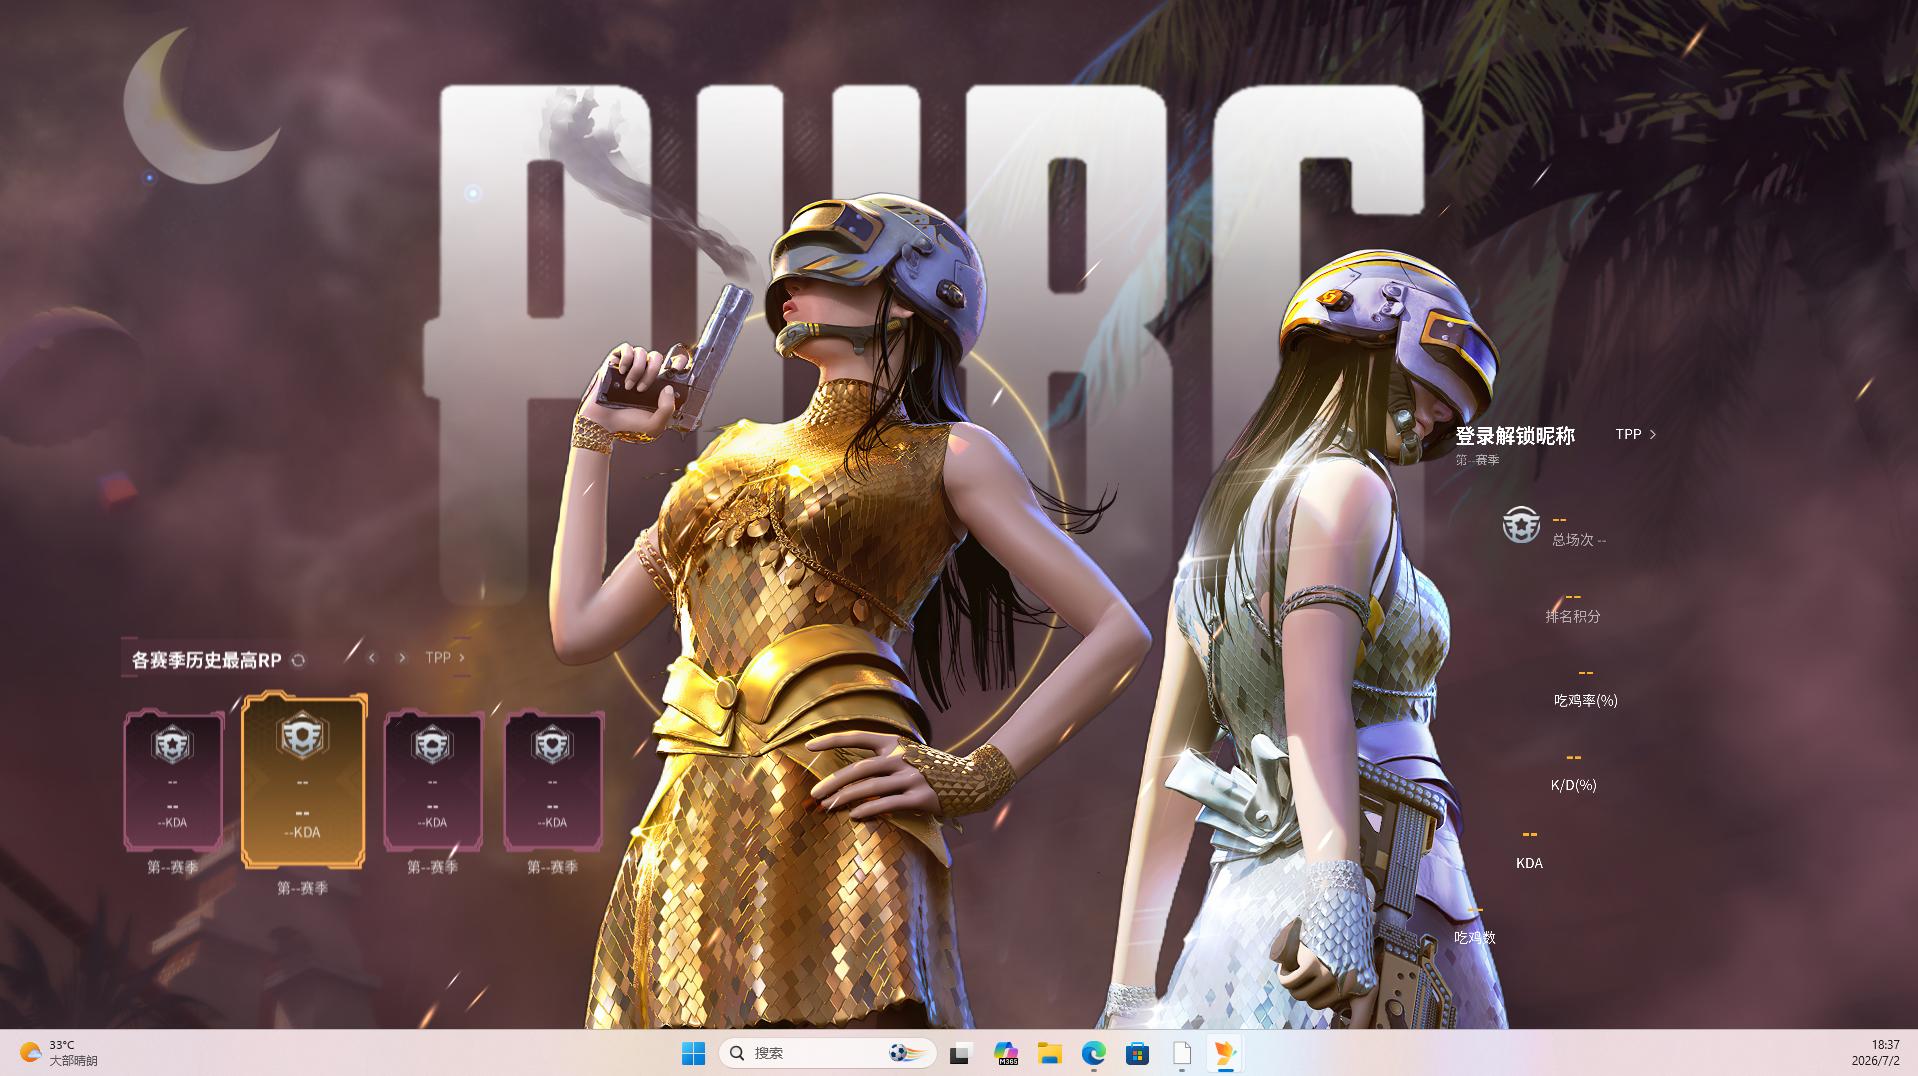Screen dimensions: 1918x1076
Task: Click the orange bird app taskbar icon
Action: pos(1225,1053)
